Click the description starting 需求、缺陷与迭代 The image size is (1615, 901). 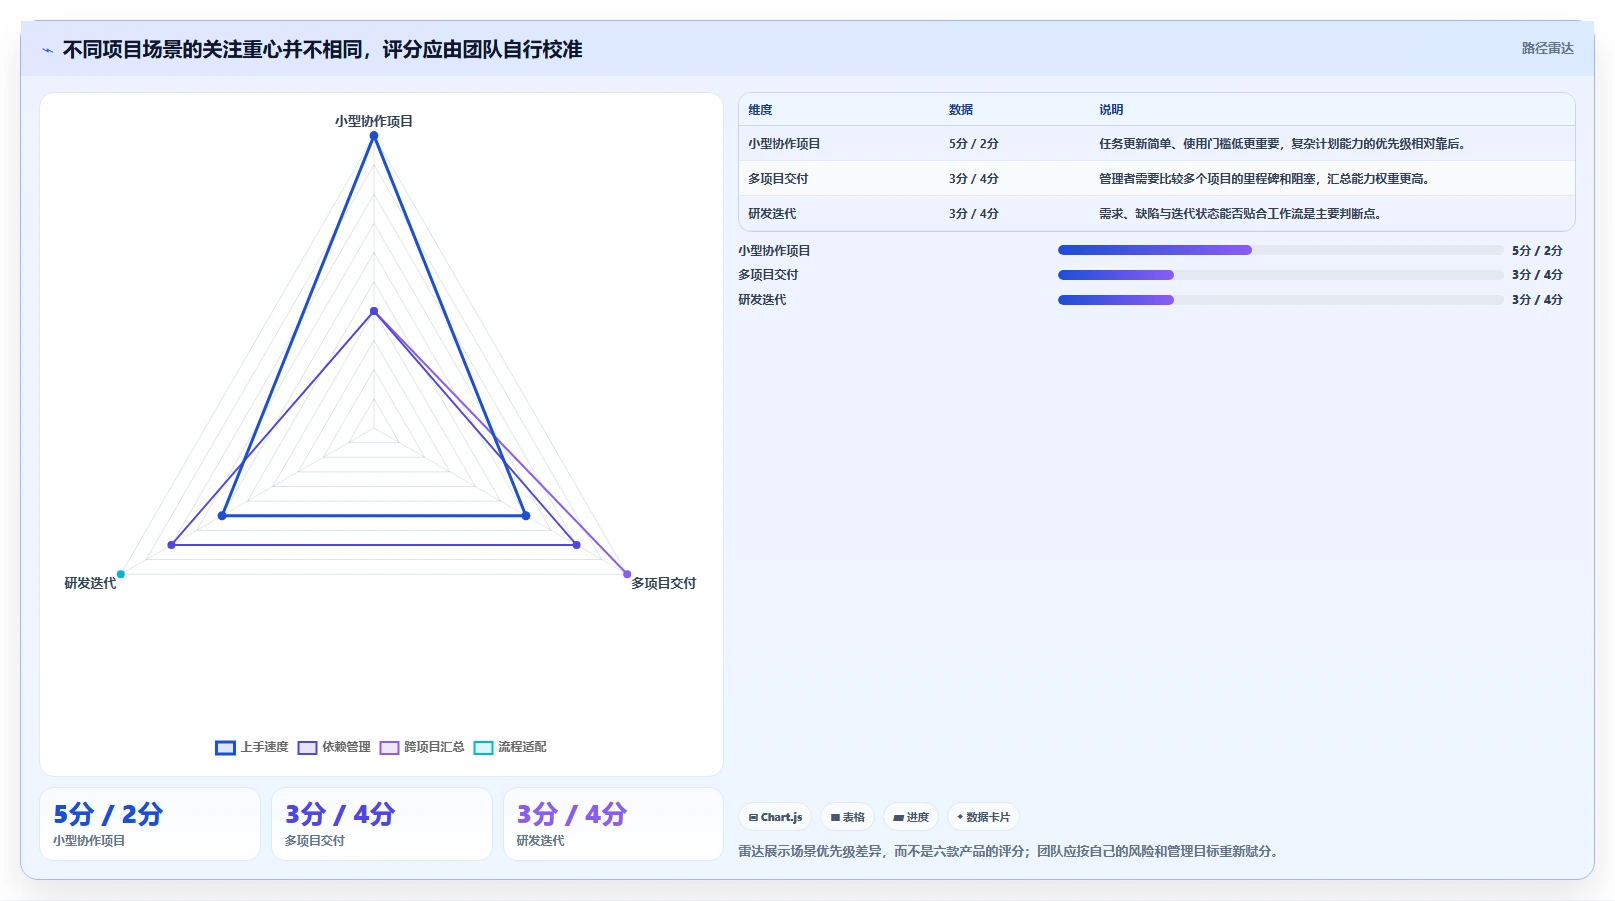pos(1240,214)
